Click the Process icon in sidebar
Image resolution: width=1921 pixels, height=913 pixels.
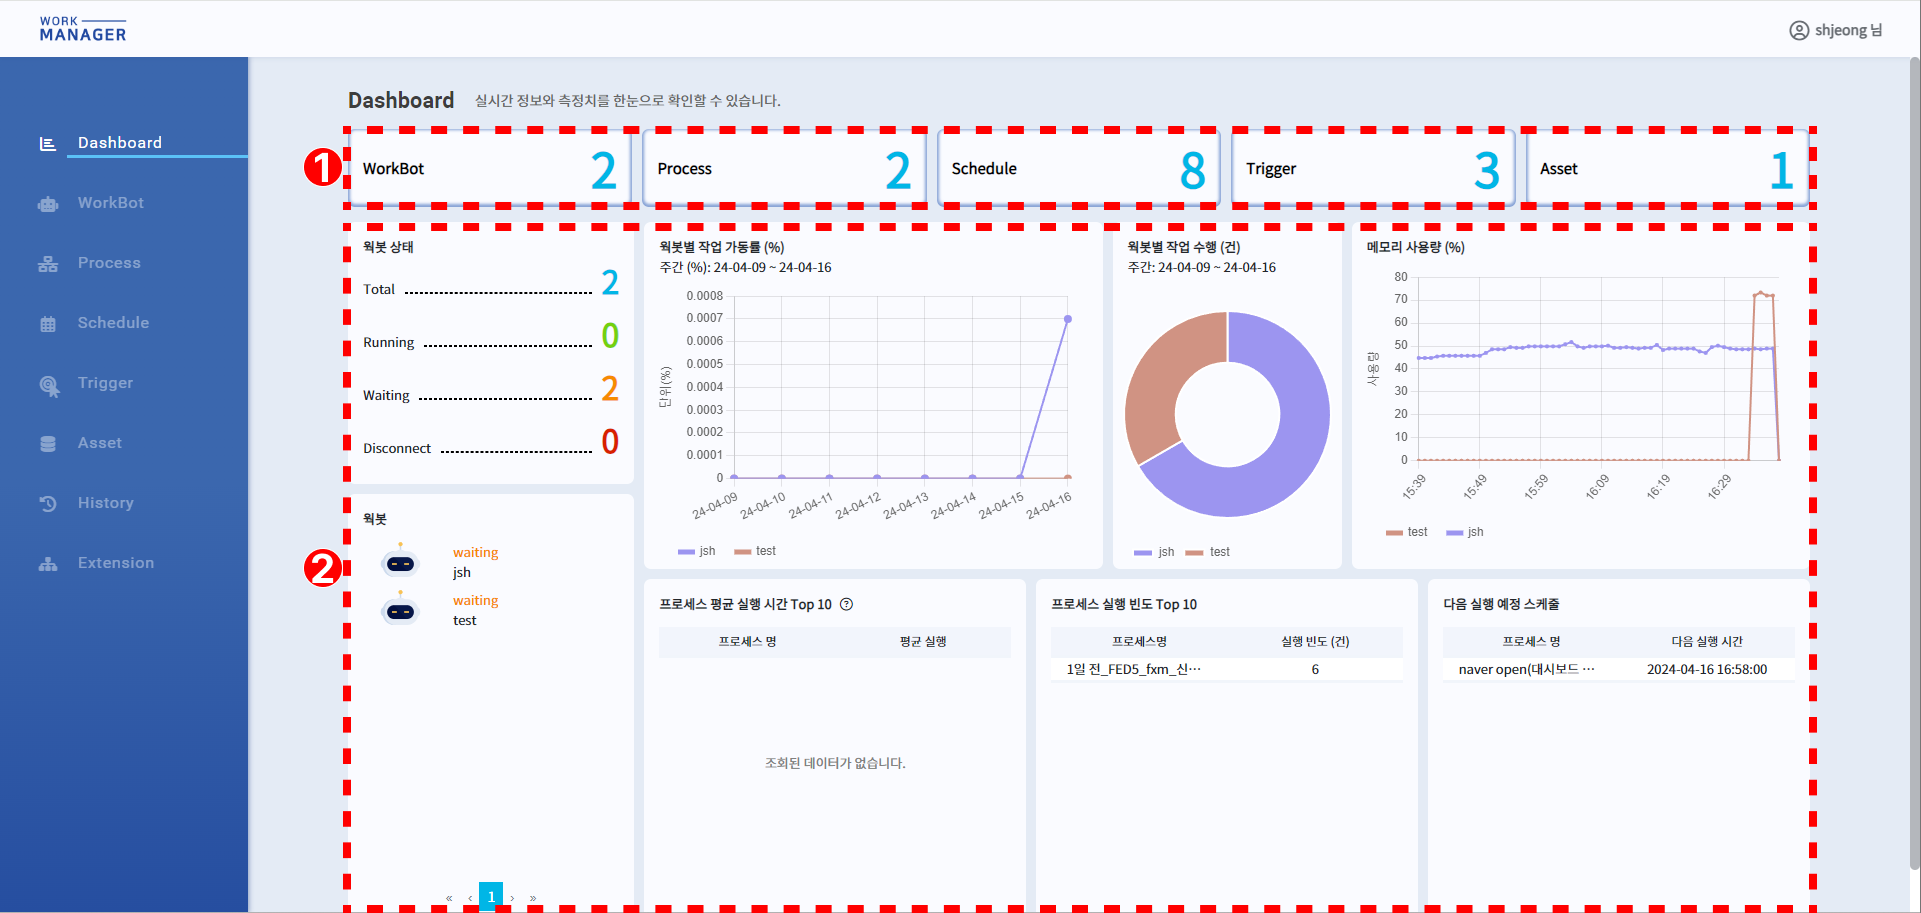48,264
